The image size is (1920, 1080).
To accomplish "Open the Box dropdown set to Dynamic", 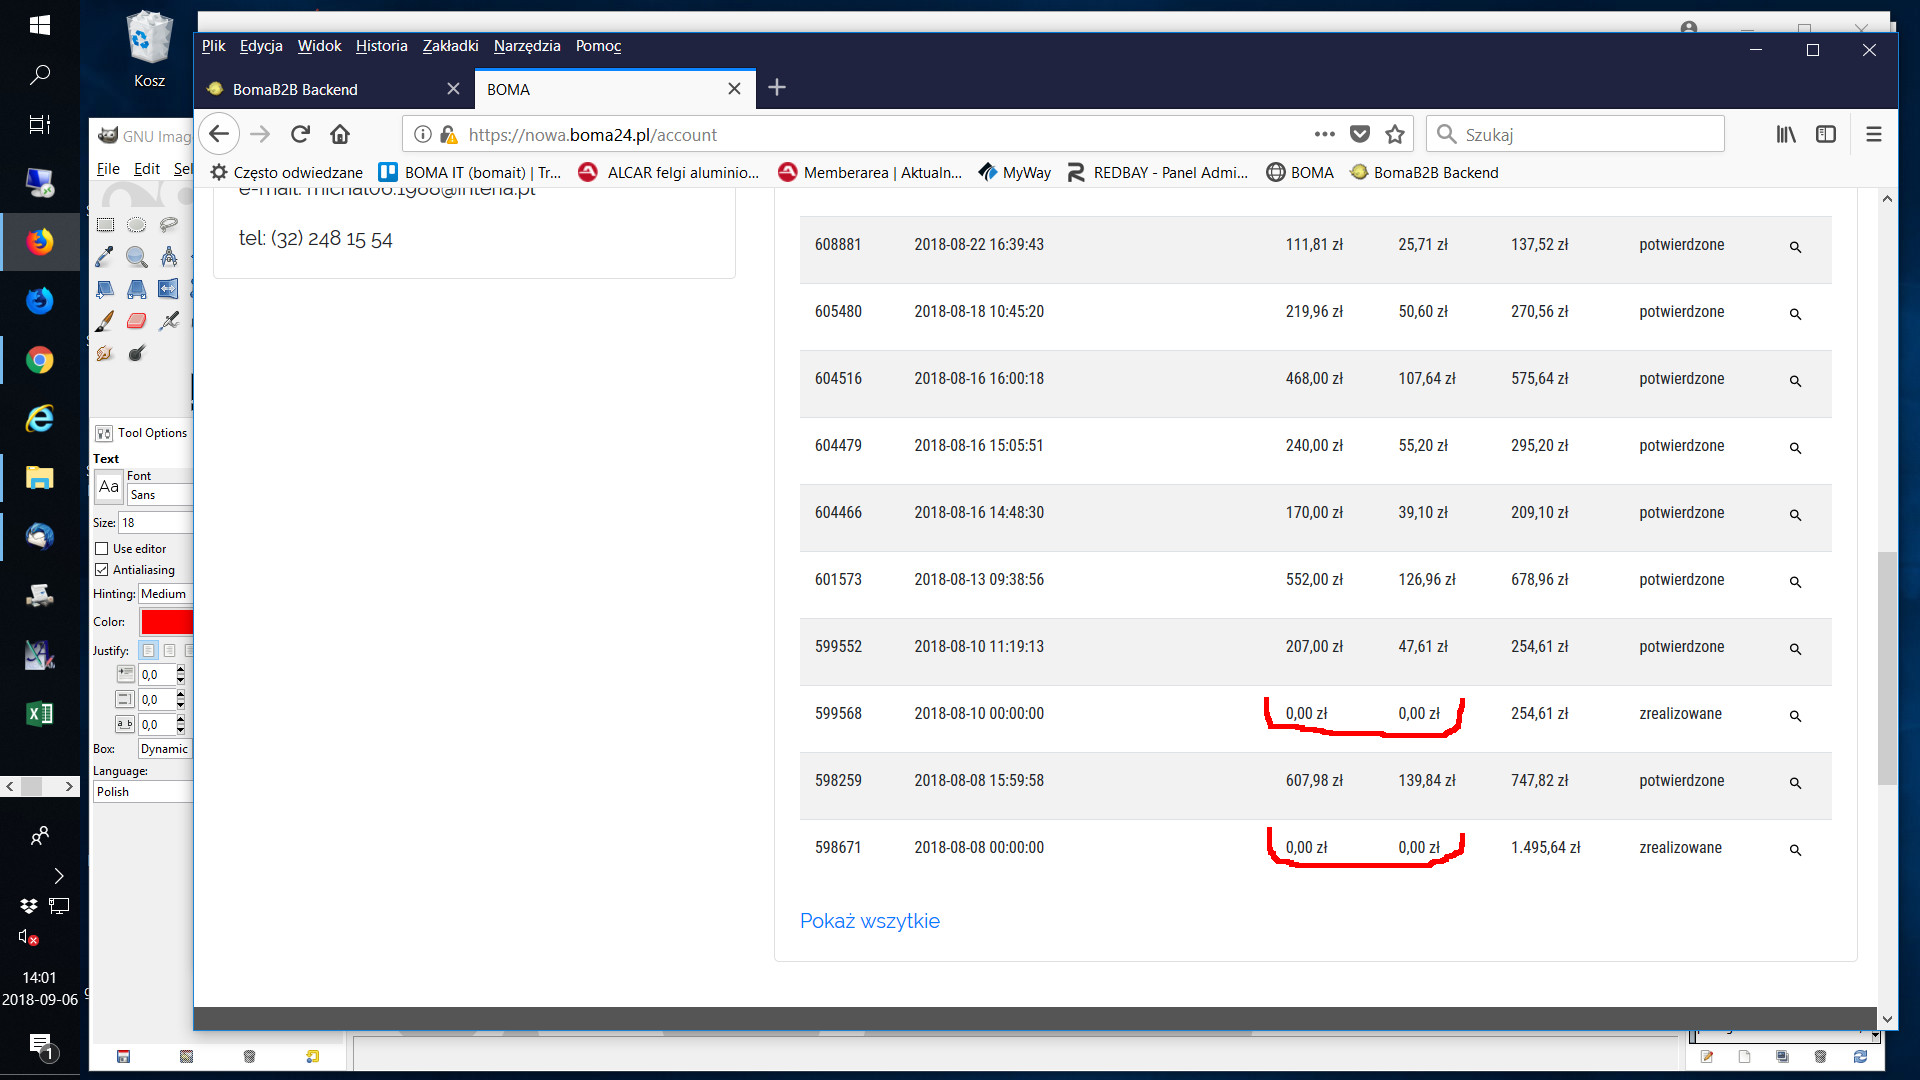I will coord(165,749).
